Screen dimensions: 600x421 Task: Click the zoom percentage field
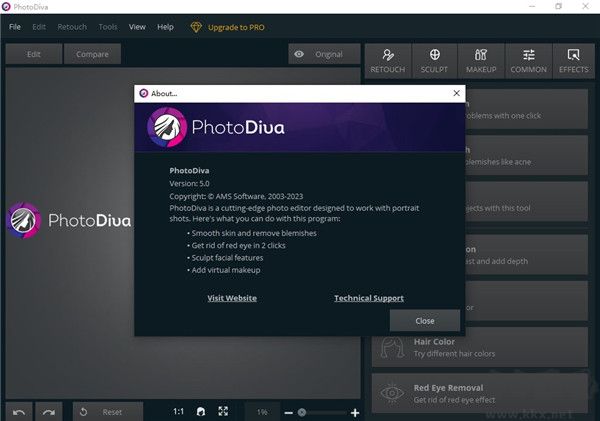click(x=262, y=412)
